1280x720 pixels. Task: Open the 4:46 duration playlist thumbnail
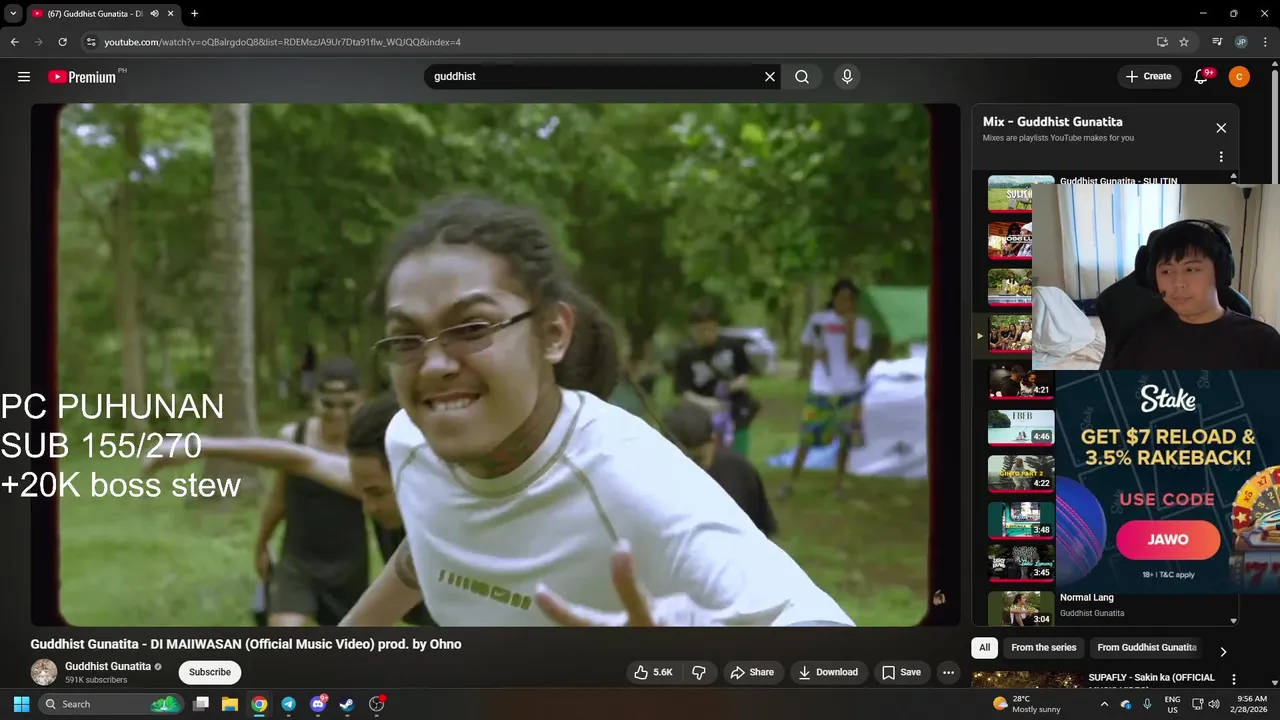1021,427
